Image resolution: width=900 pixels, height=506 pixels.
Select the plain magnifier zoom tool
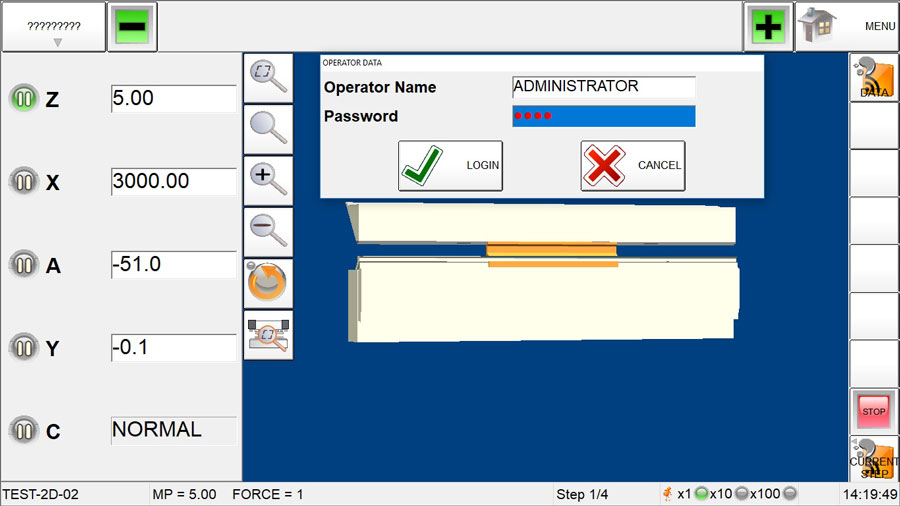pos(268,129)
